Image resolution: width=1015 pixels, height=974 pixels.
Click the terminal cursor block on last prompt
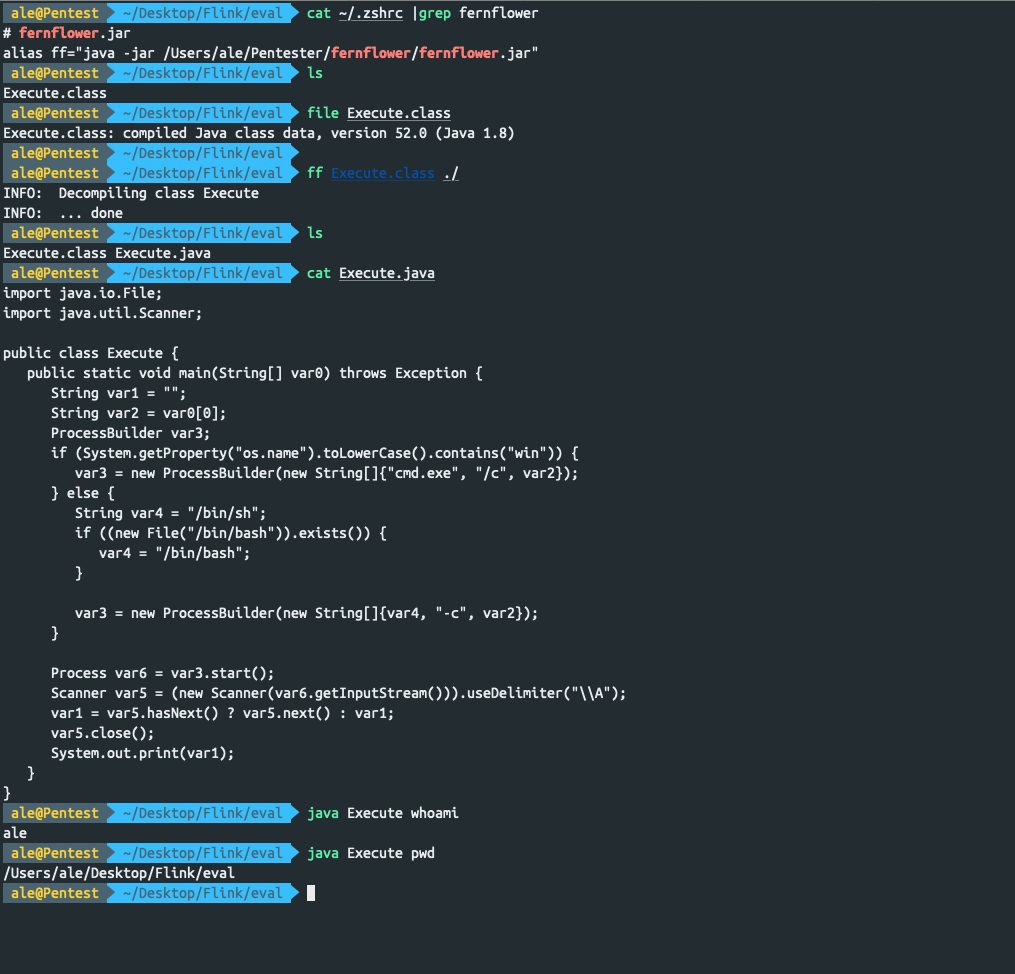[311, 894]
